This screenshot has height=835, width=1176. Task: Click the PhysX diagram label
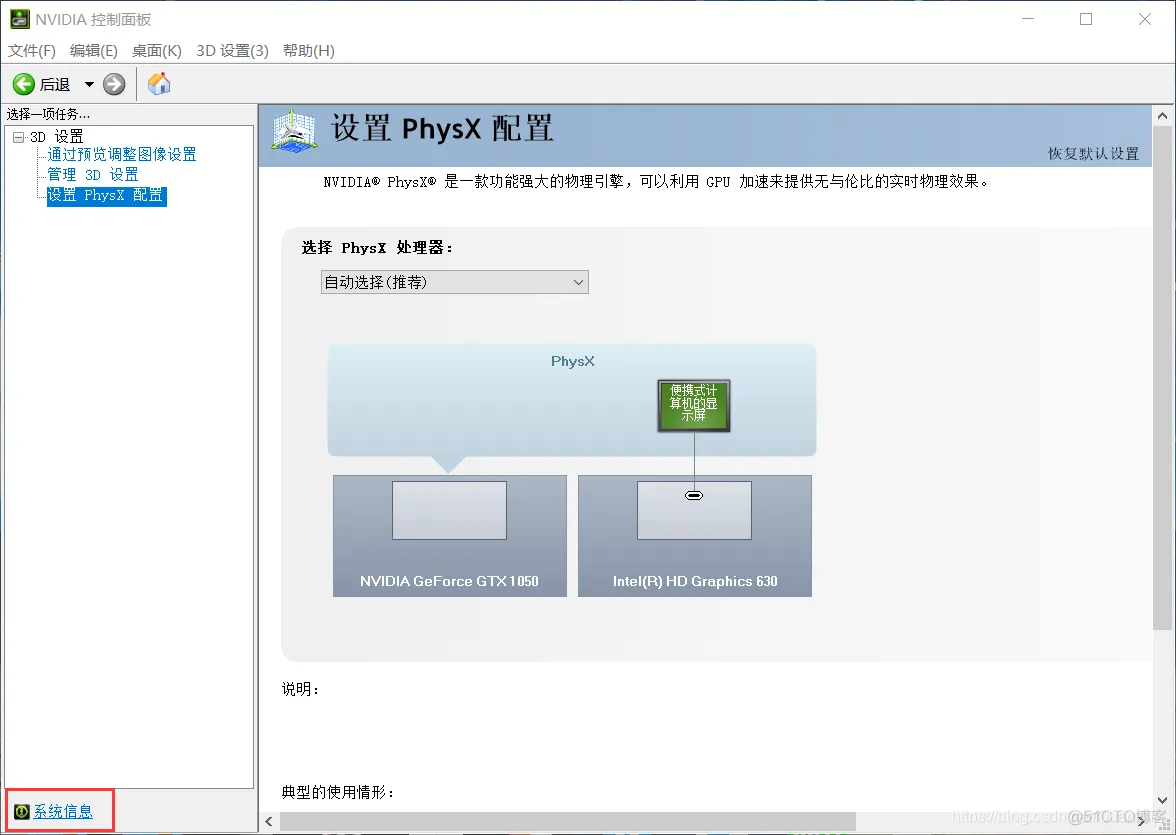click(x=572, y=361)
